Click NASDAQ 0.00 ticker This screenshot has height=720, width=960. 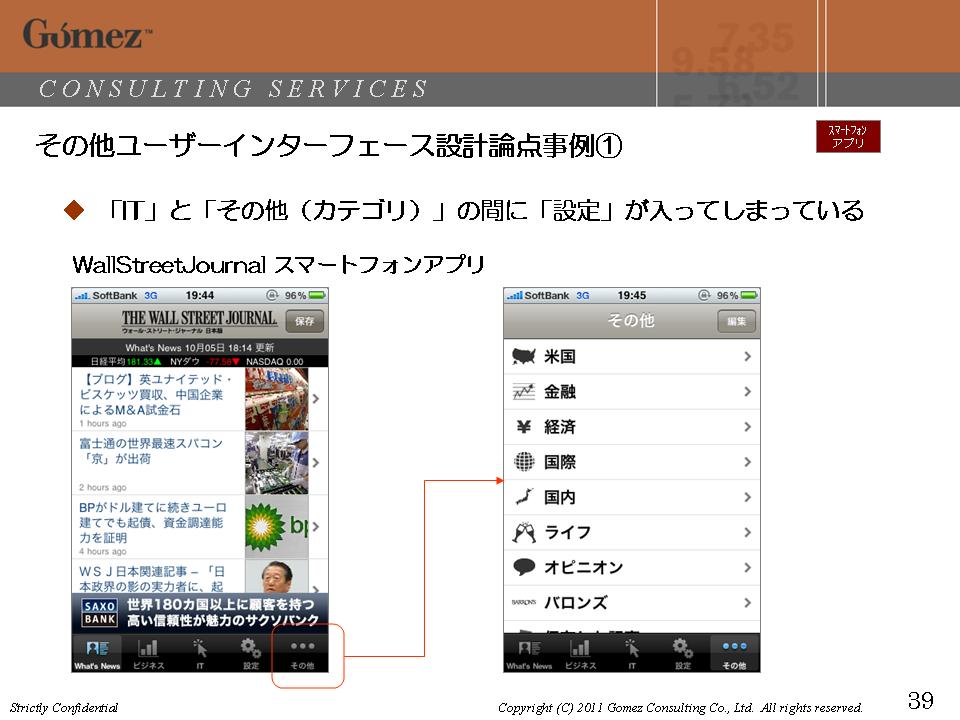[274, 361]
